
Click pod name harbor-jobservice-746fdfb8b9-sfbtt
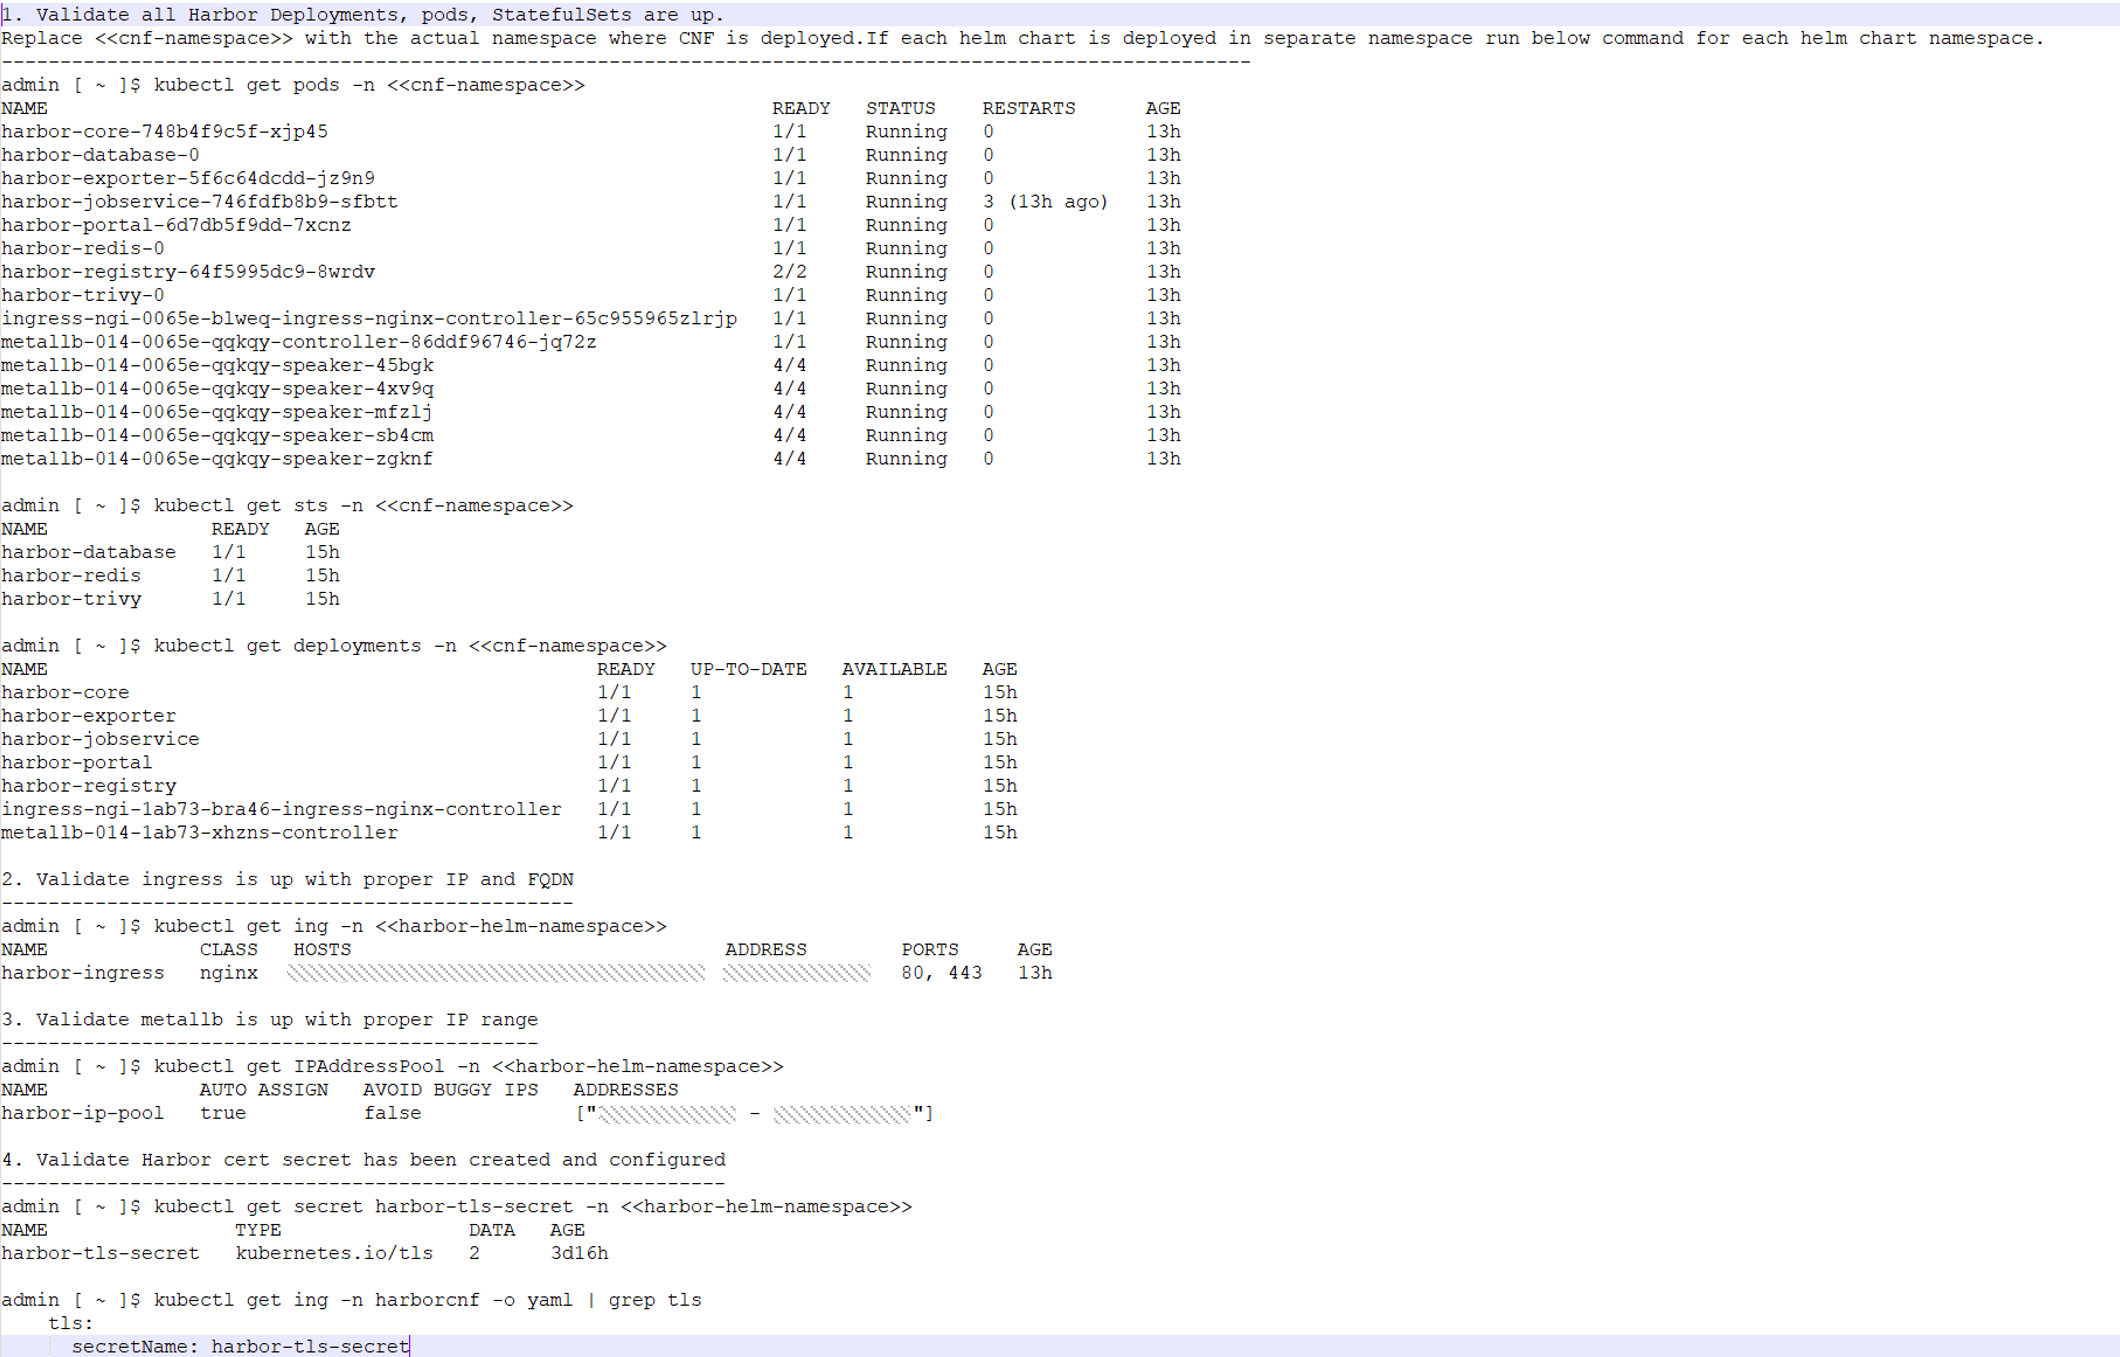(200, 202)
